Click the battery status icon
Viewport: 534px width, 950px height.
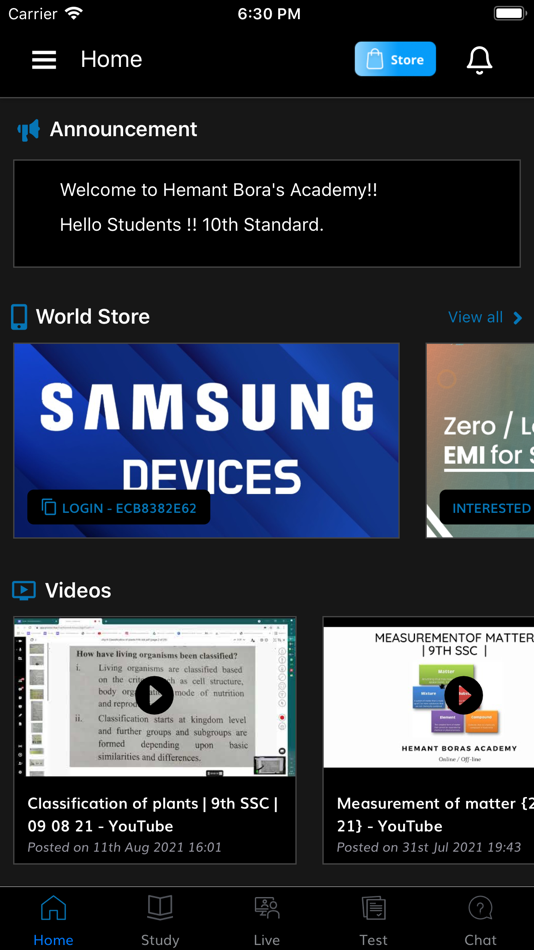(x=509, y=13)
